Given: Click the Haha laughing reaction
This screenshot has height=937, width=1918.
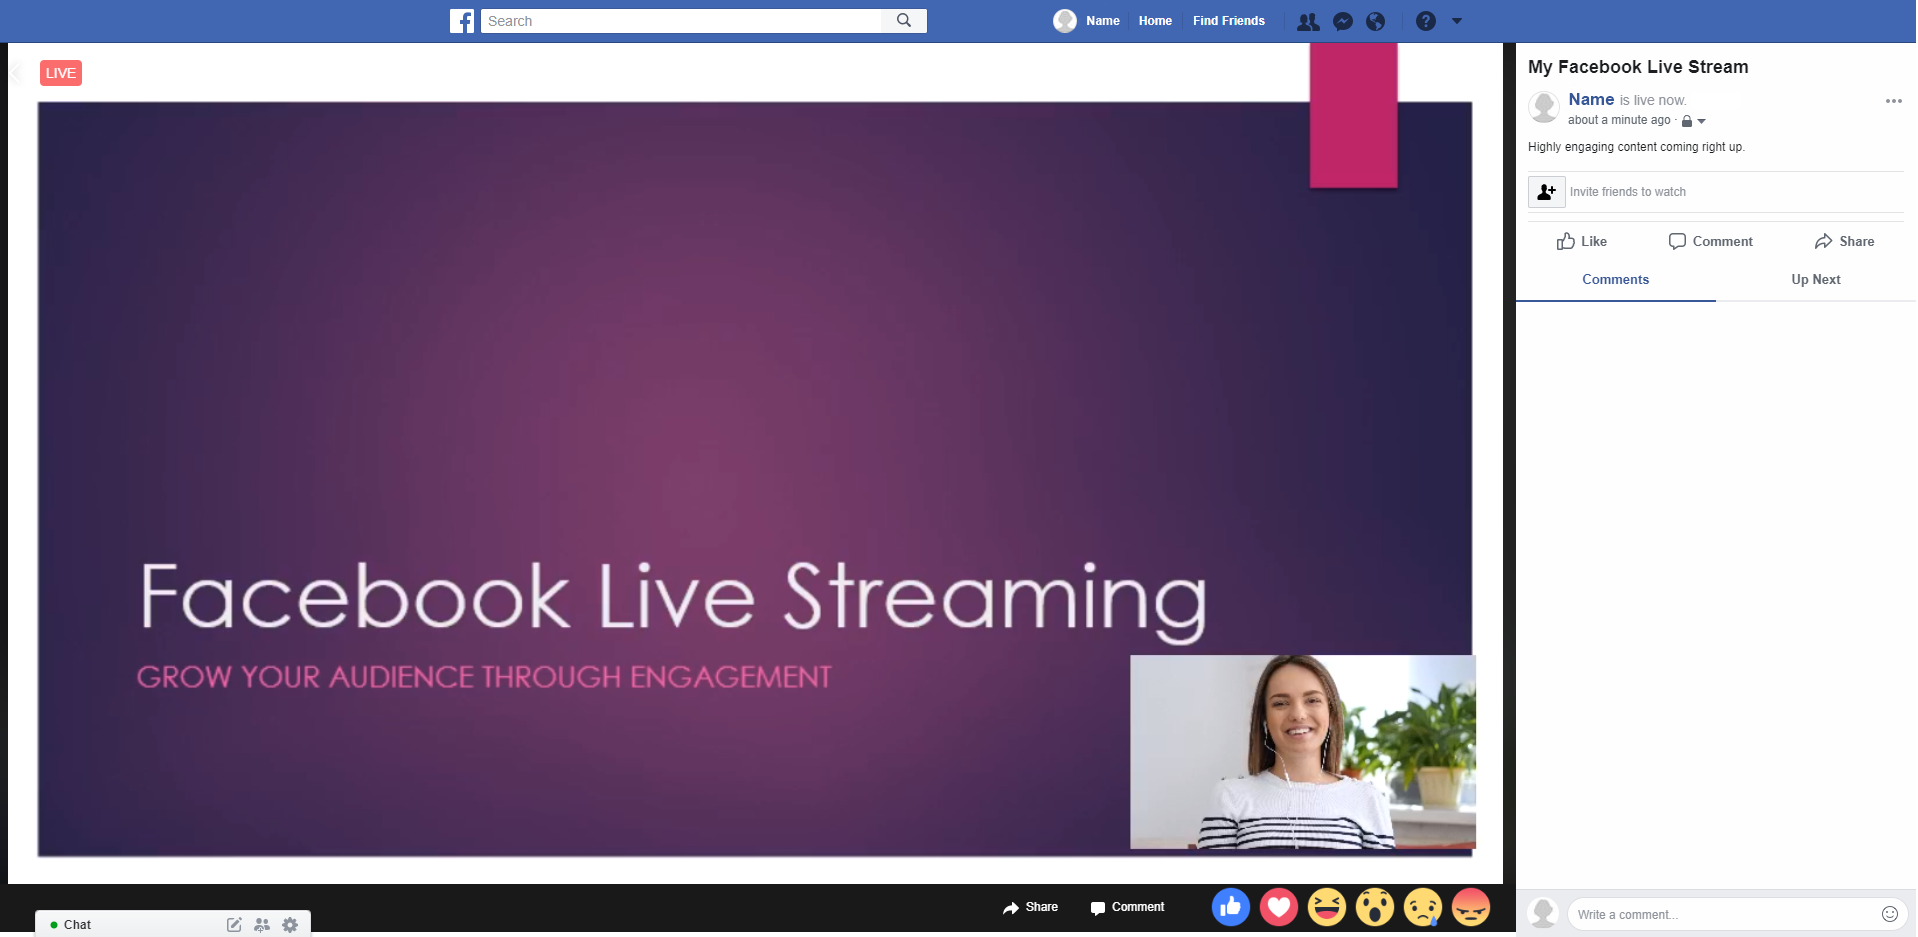Looking at the screenshot, I should pos(1327,907).
